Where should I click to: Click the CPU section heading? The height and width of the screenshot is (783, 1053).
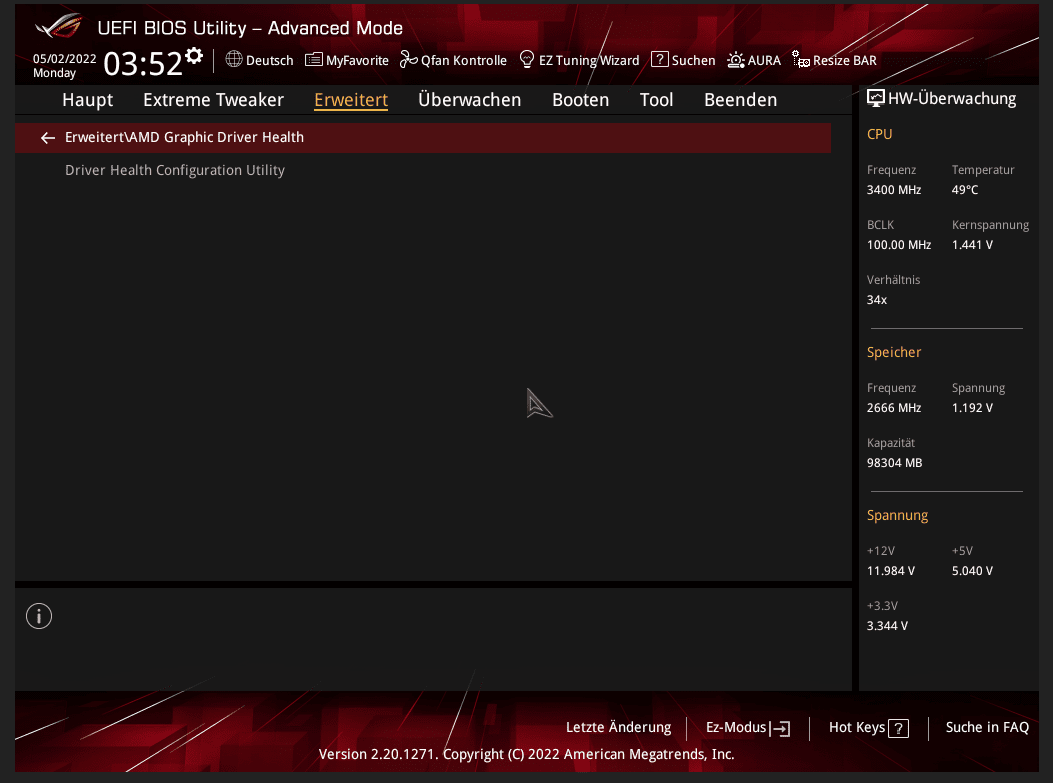pyautogui.click(x=880, y=134)
